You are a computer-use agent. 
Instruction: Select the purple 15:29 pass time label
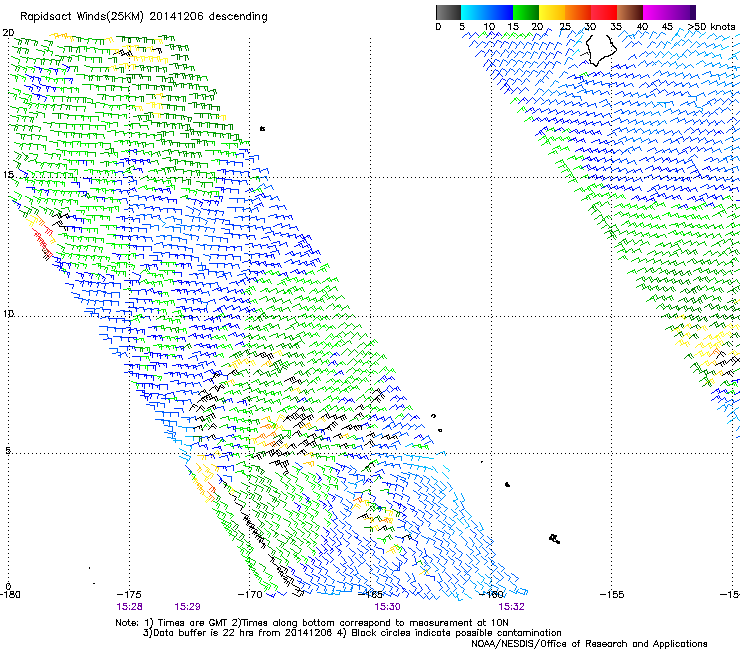point(187,607)
